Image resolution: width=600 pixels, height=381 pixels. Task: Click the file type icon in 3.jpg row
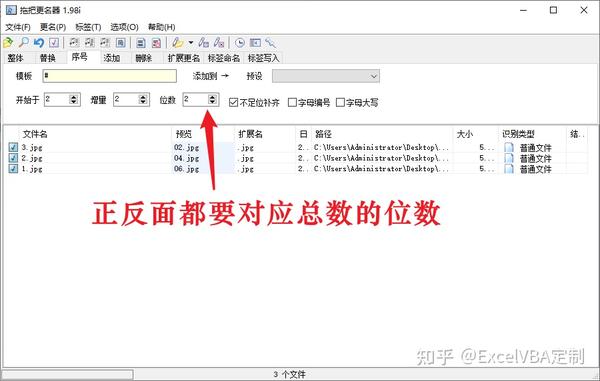click(509, 148)
